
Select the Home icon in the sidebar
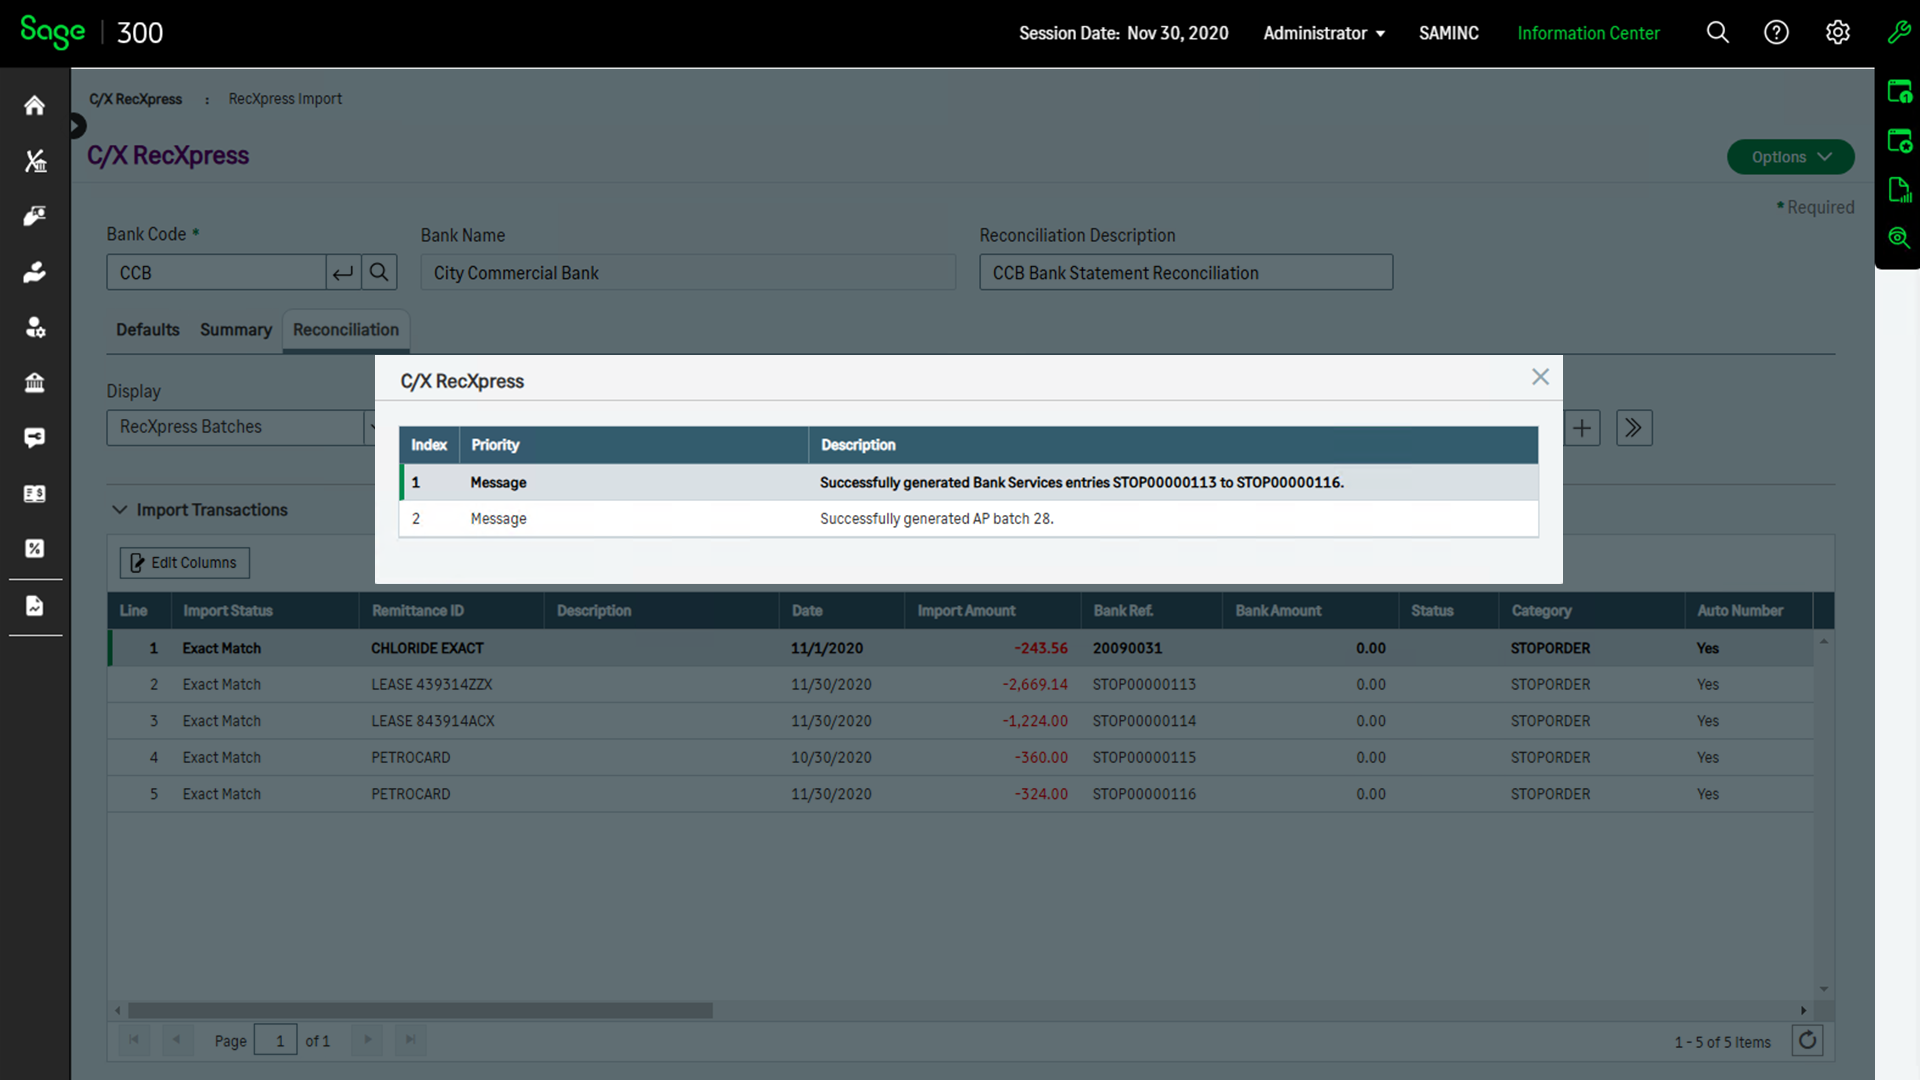click(34, 105)
